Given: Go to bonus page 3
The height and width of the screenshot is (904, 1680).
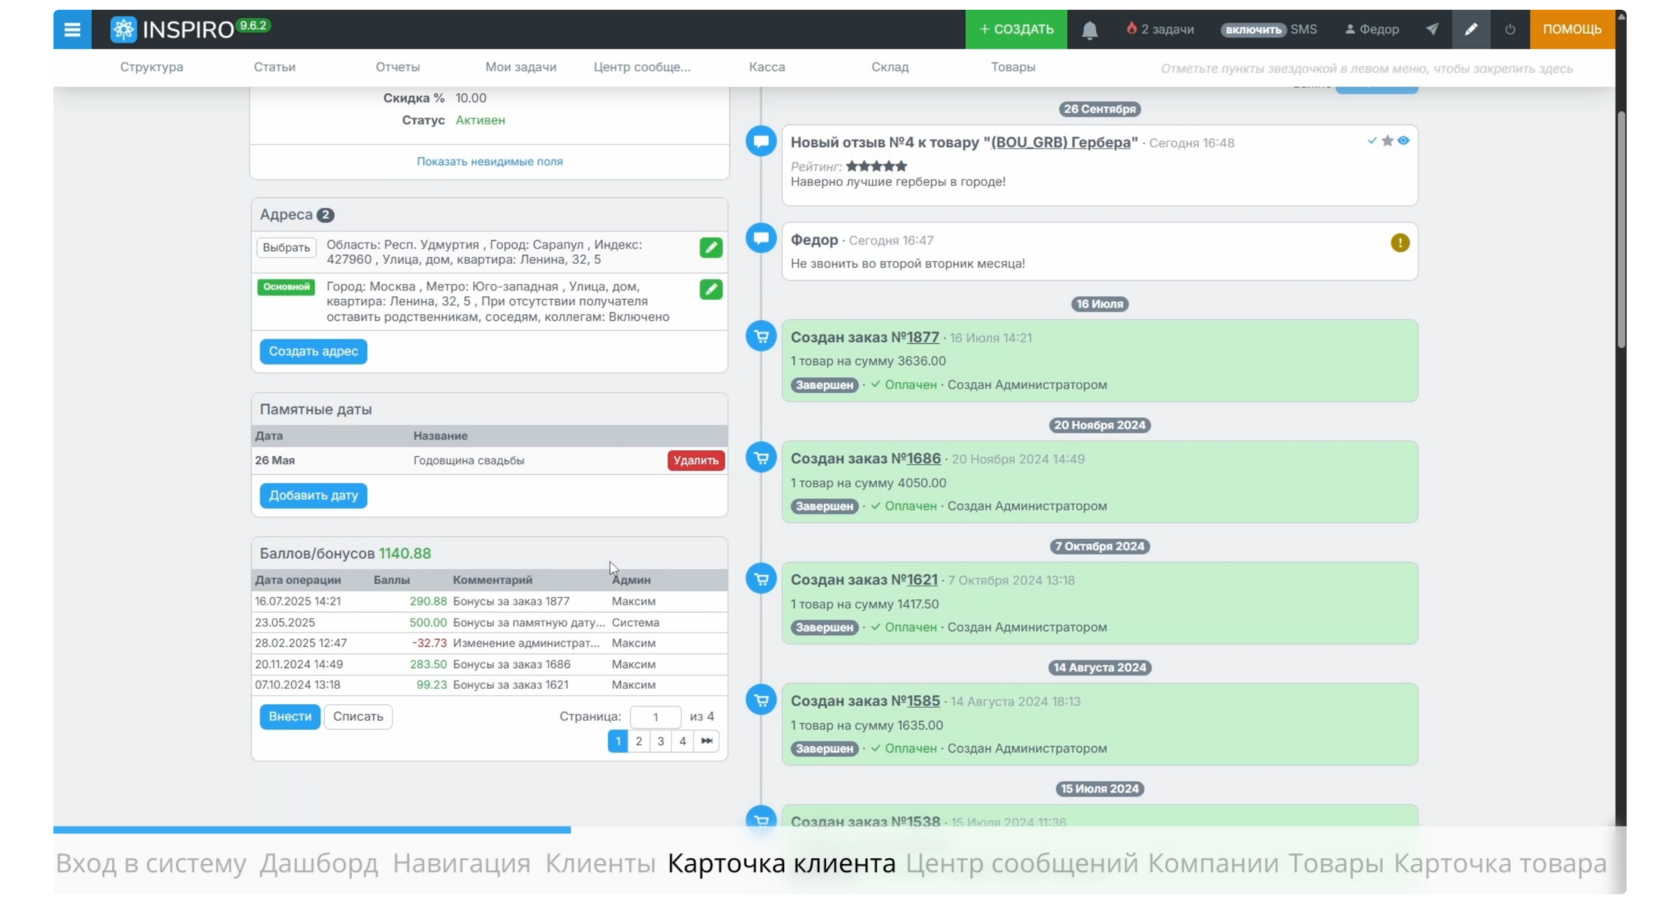Looking at the screenshot, I should click(x=661, y=741).
